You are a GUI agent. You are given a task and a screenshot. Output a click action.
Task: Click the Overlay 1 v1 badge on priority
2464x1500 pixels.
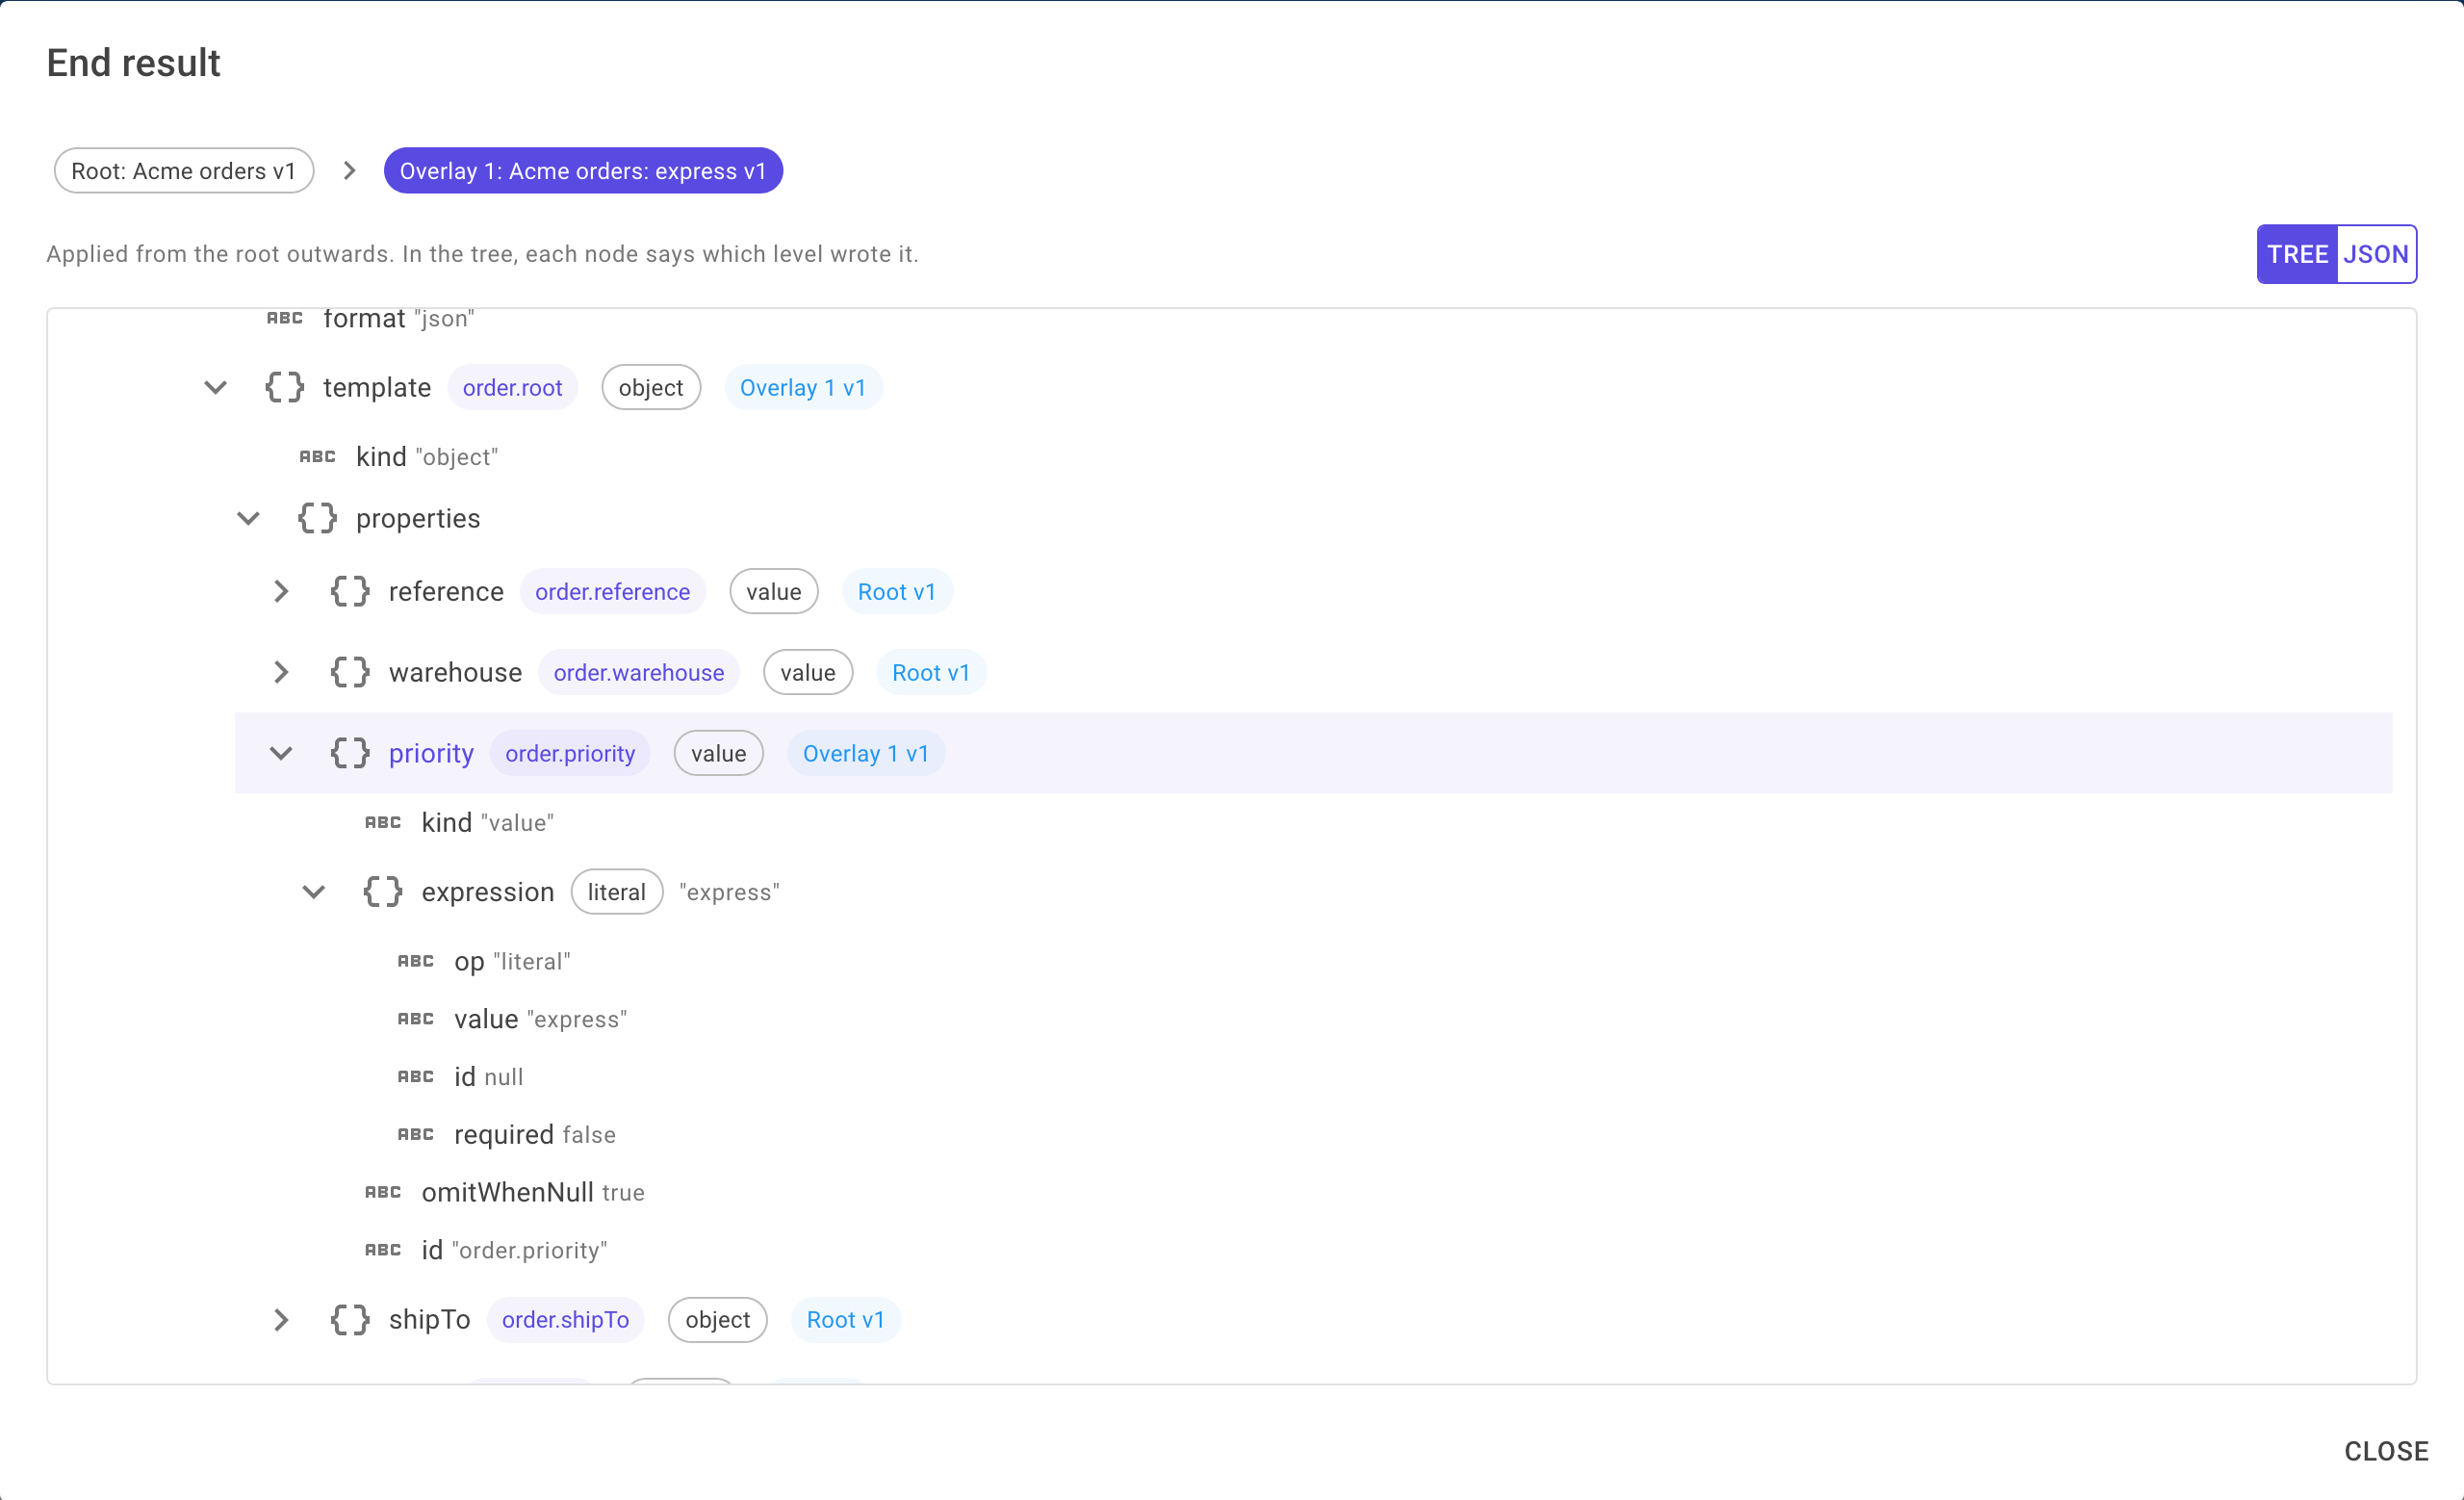pyautogui.click(x=866, y=753)
